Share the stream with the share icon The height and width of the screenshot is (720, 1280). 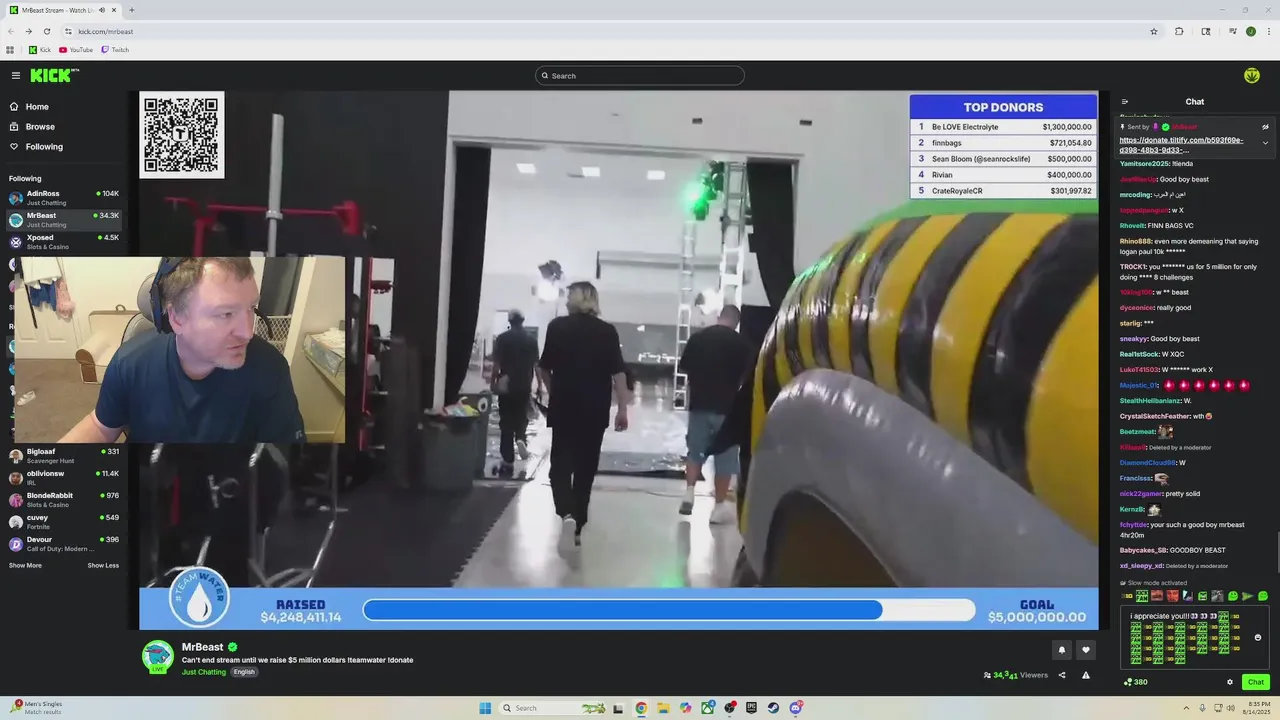coord(1062,675)
